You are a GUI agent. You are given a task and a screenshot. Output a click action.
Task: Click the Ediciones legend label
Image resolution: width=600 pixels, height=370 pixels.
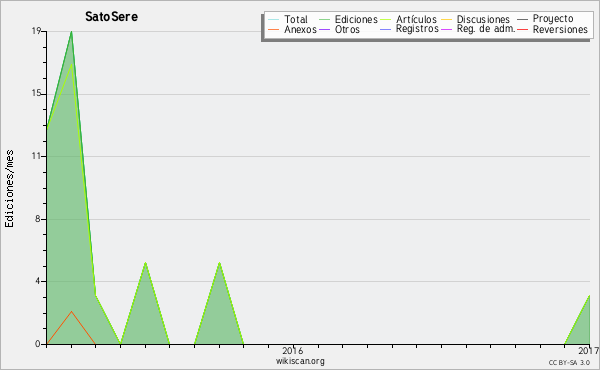[x=356, y=19]
